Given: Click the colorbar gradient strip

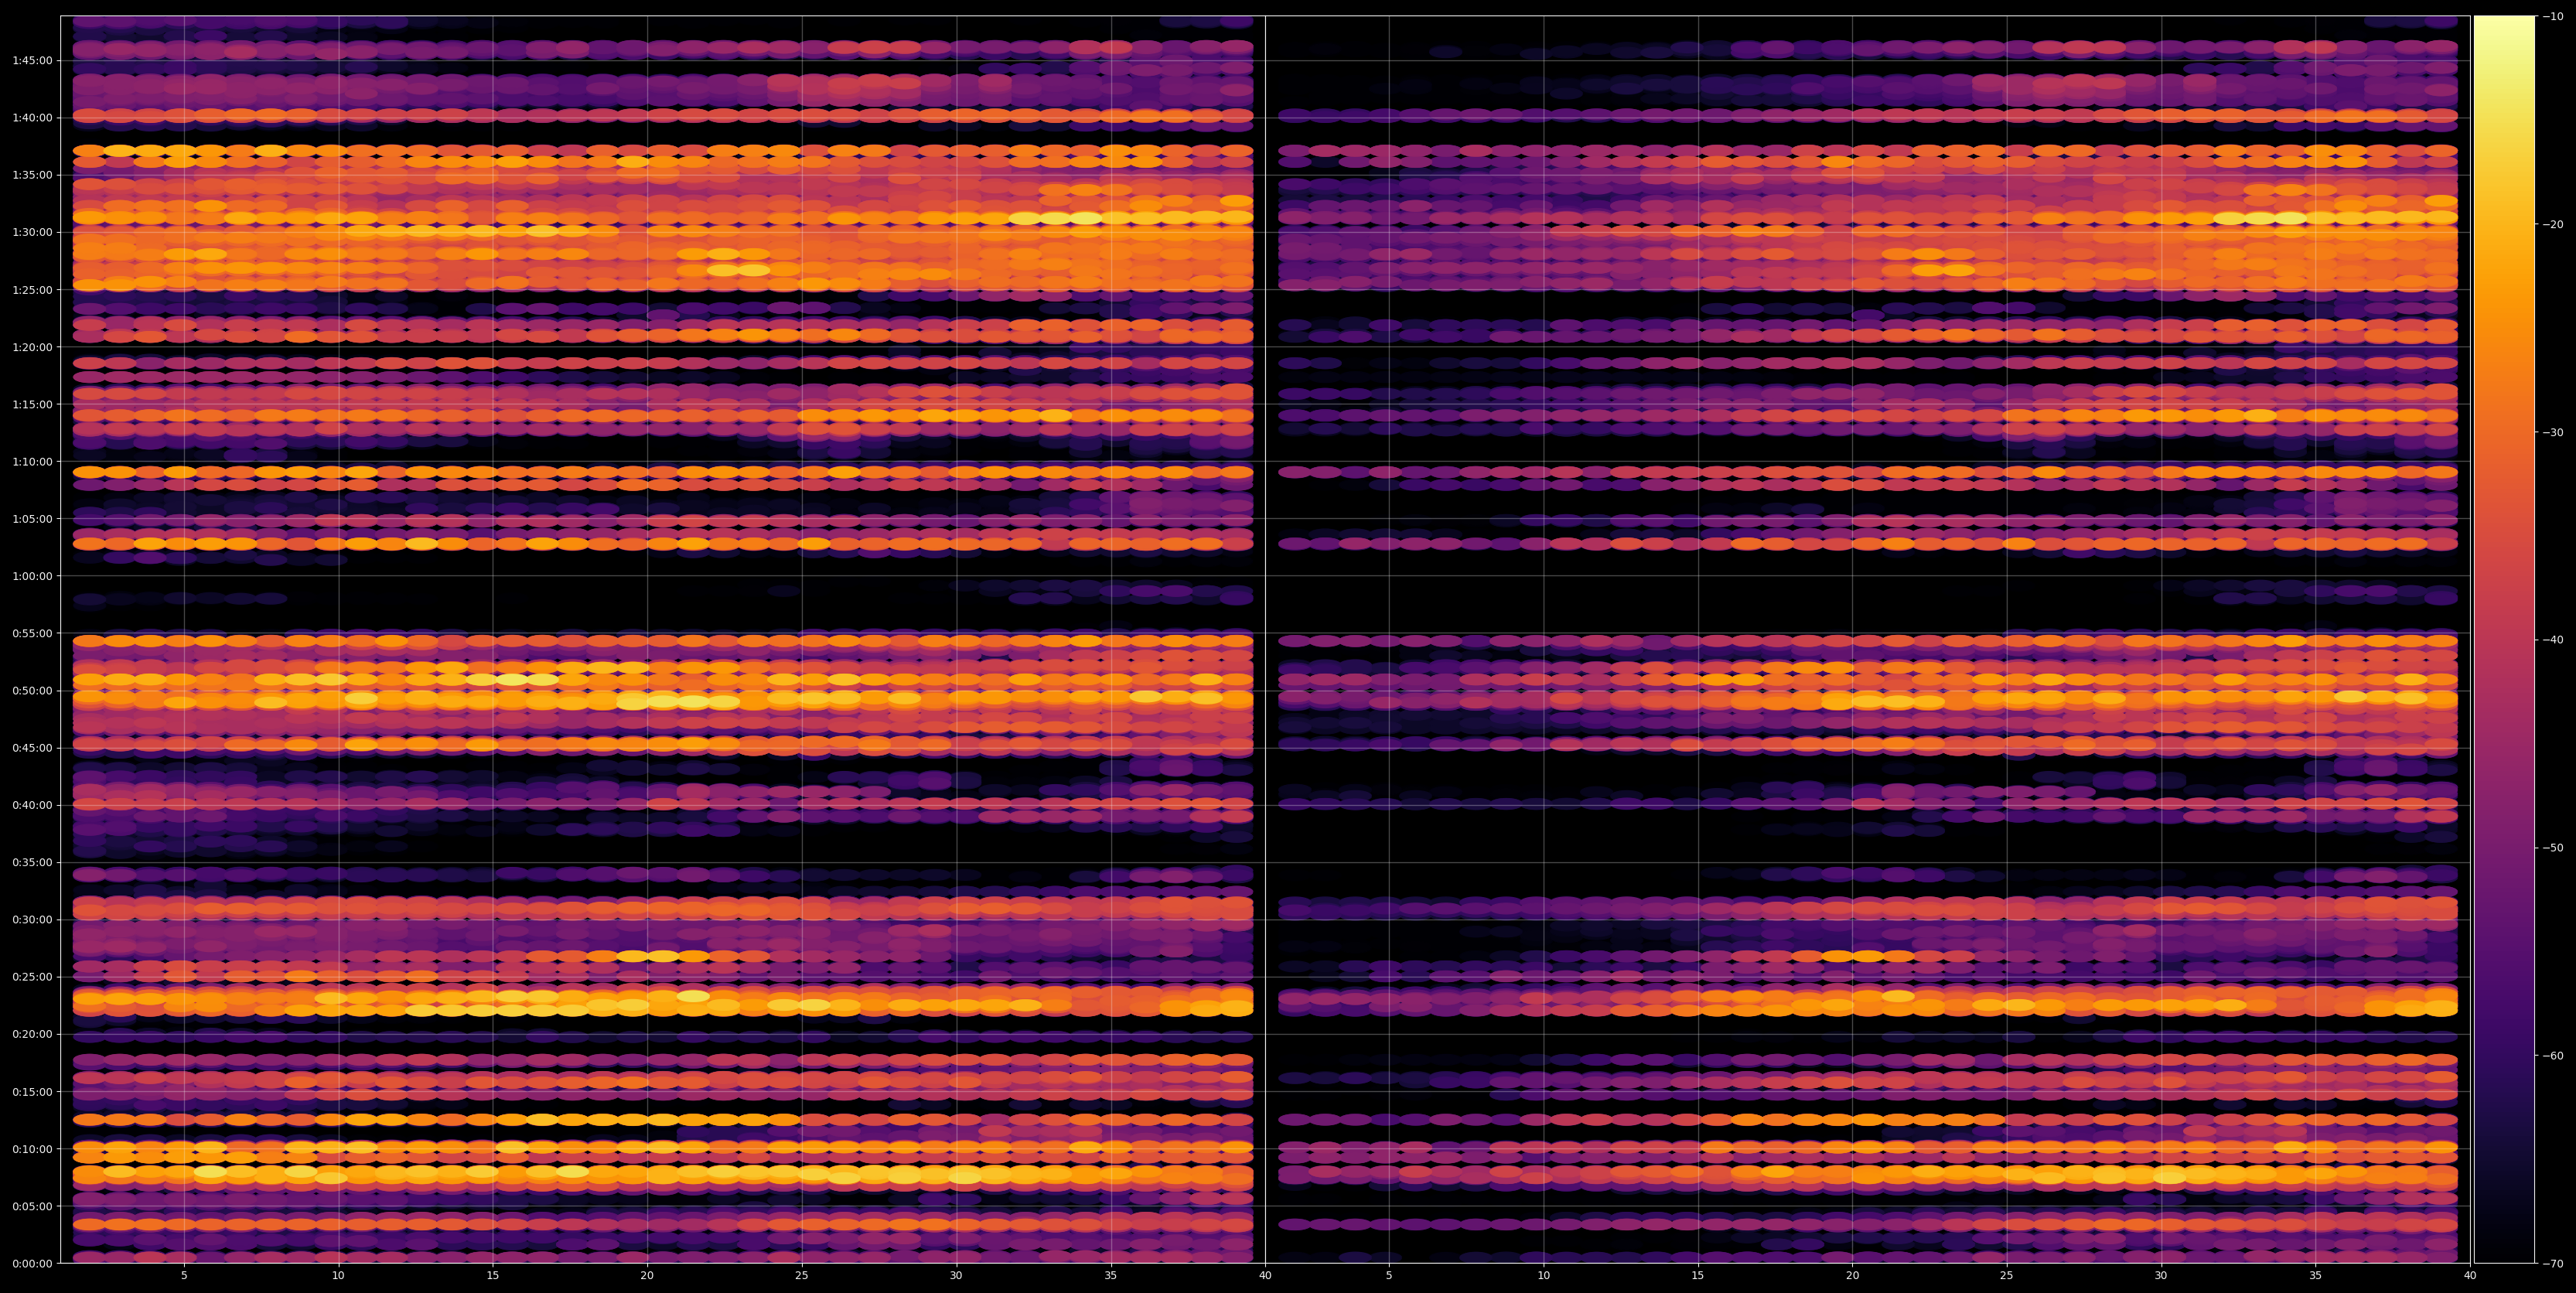Looking at the screenshot, I should 2504,639.
